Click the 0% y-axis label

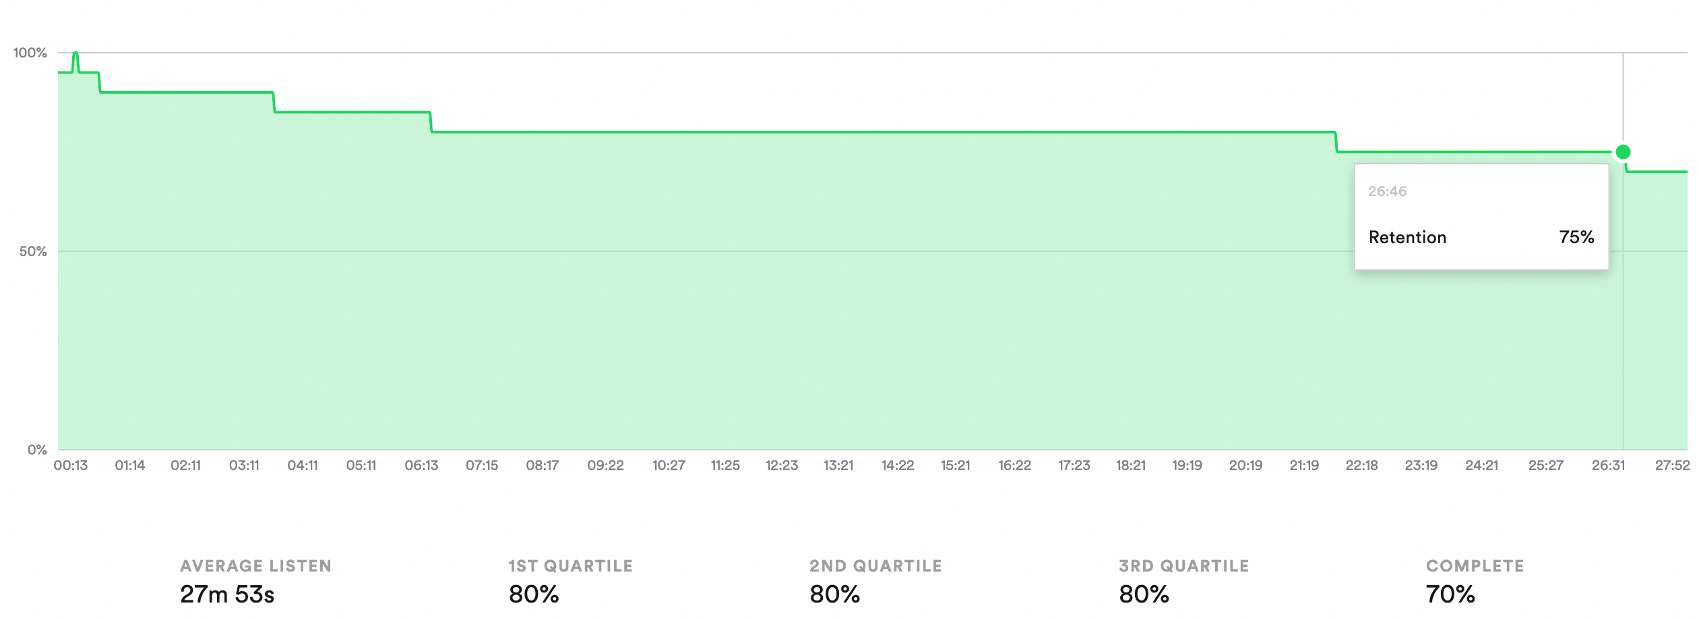(37, 450)
